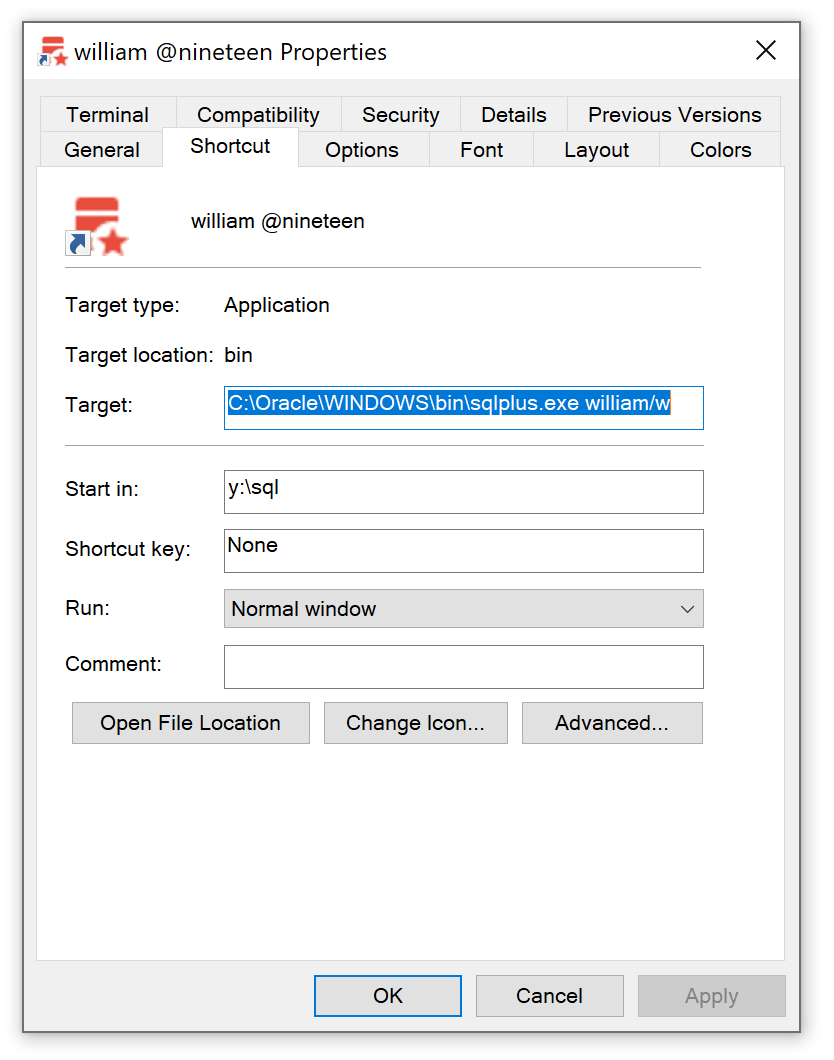Click the Open File Location button
The image size is (834, 1060).
pyautogui.click(x=191, y=723)
